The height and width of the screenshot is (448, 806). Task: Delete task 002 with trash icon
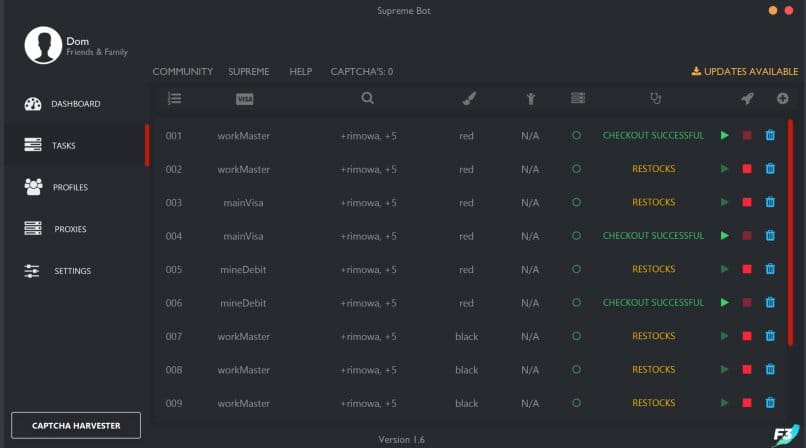pyautogui.click(x=770, y=169)
